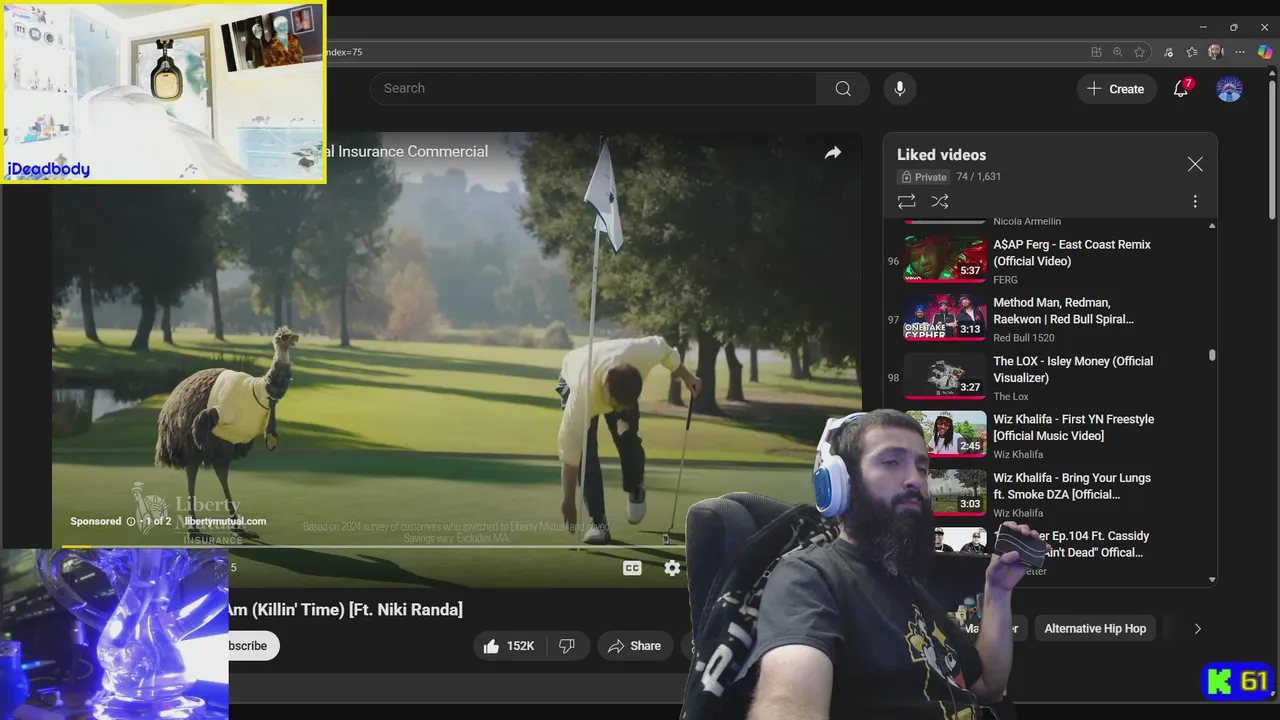This screenshot has width=1280, height=720.
Task: Open the player settings gear
Action: click(672, 568)
